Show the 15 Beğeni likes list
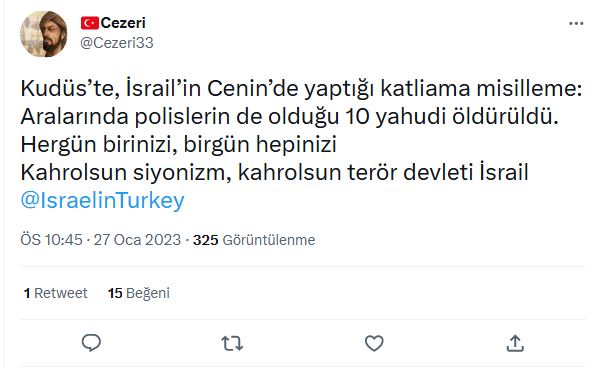Screen dimensions: 601x368 point(139,293)
